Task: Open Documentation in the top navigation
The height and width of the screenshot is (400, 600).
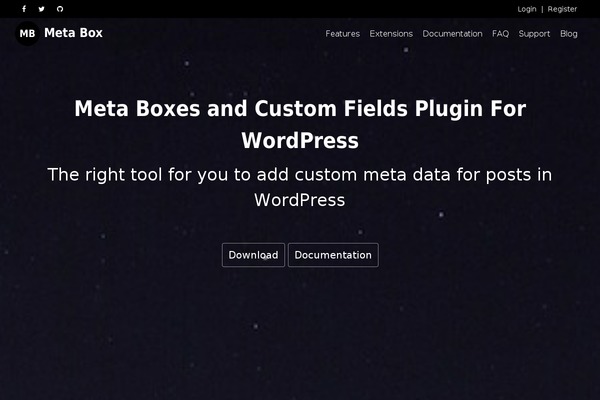Action: [452, 34]
